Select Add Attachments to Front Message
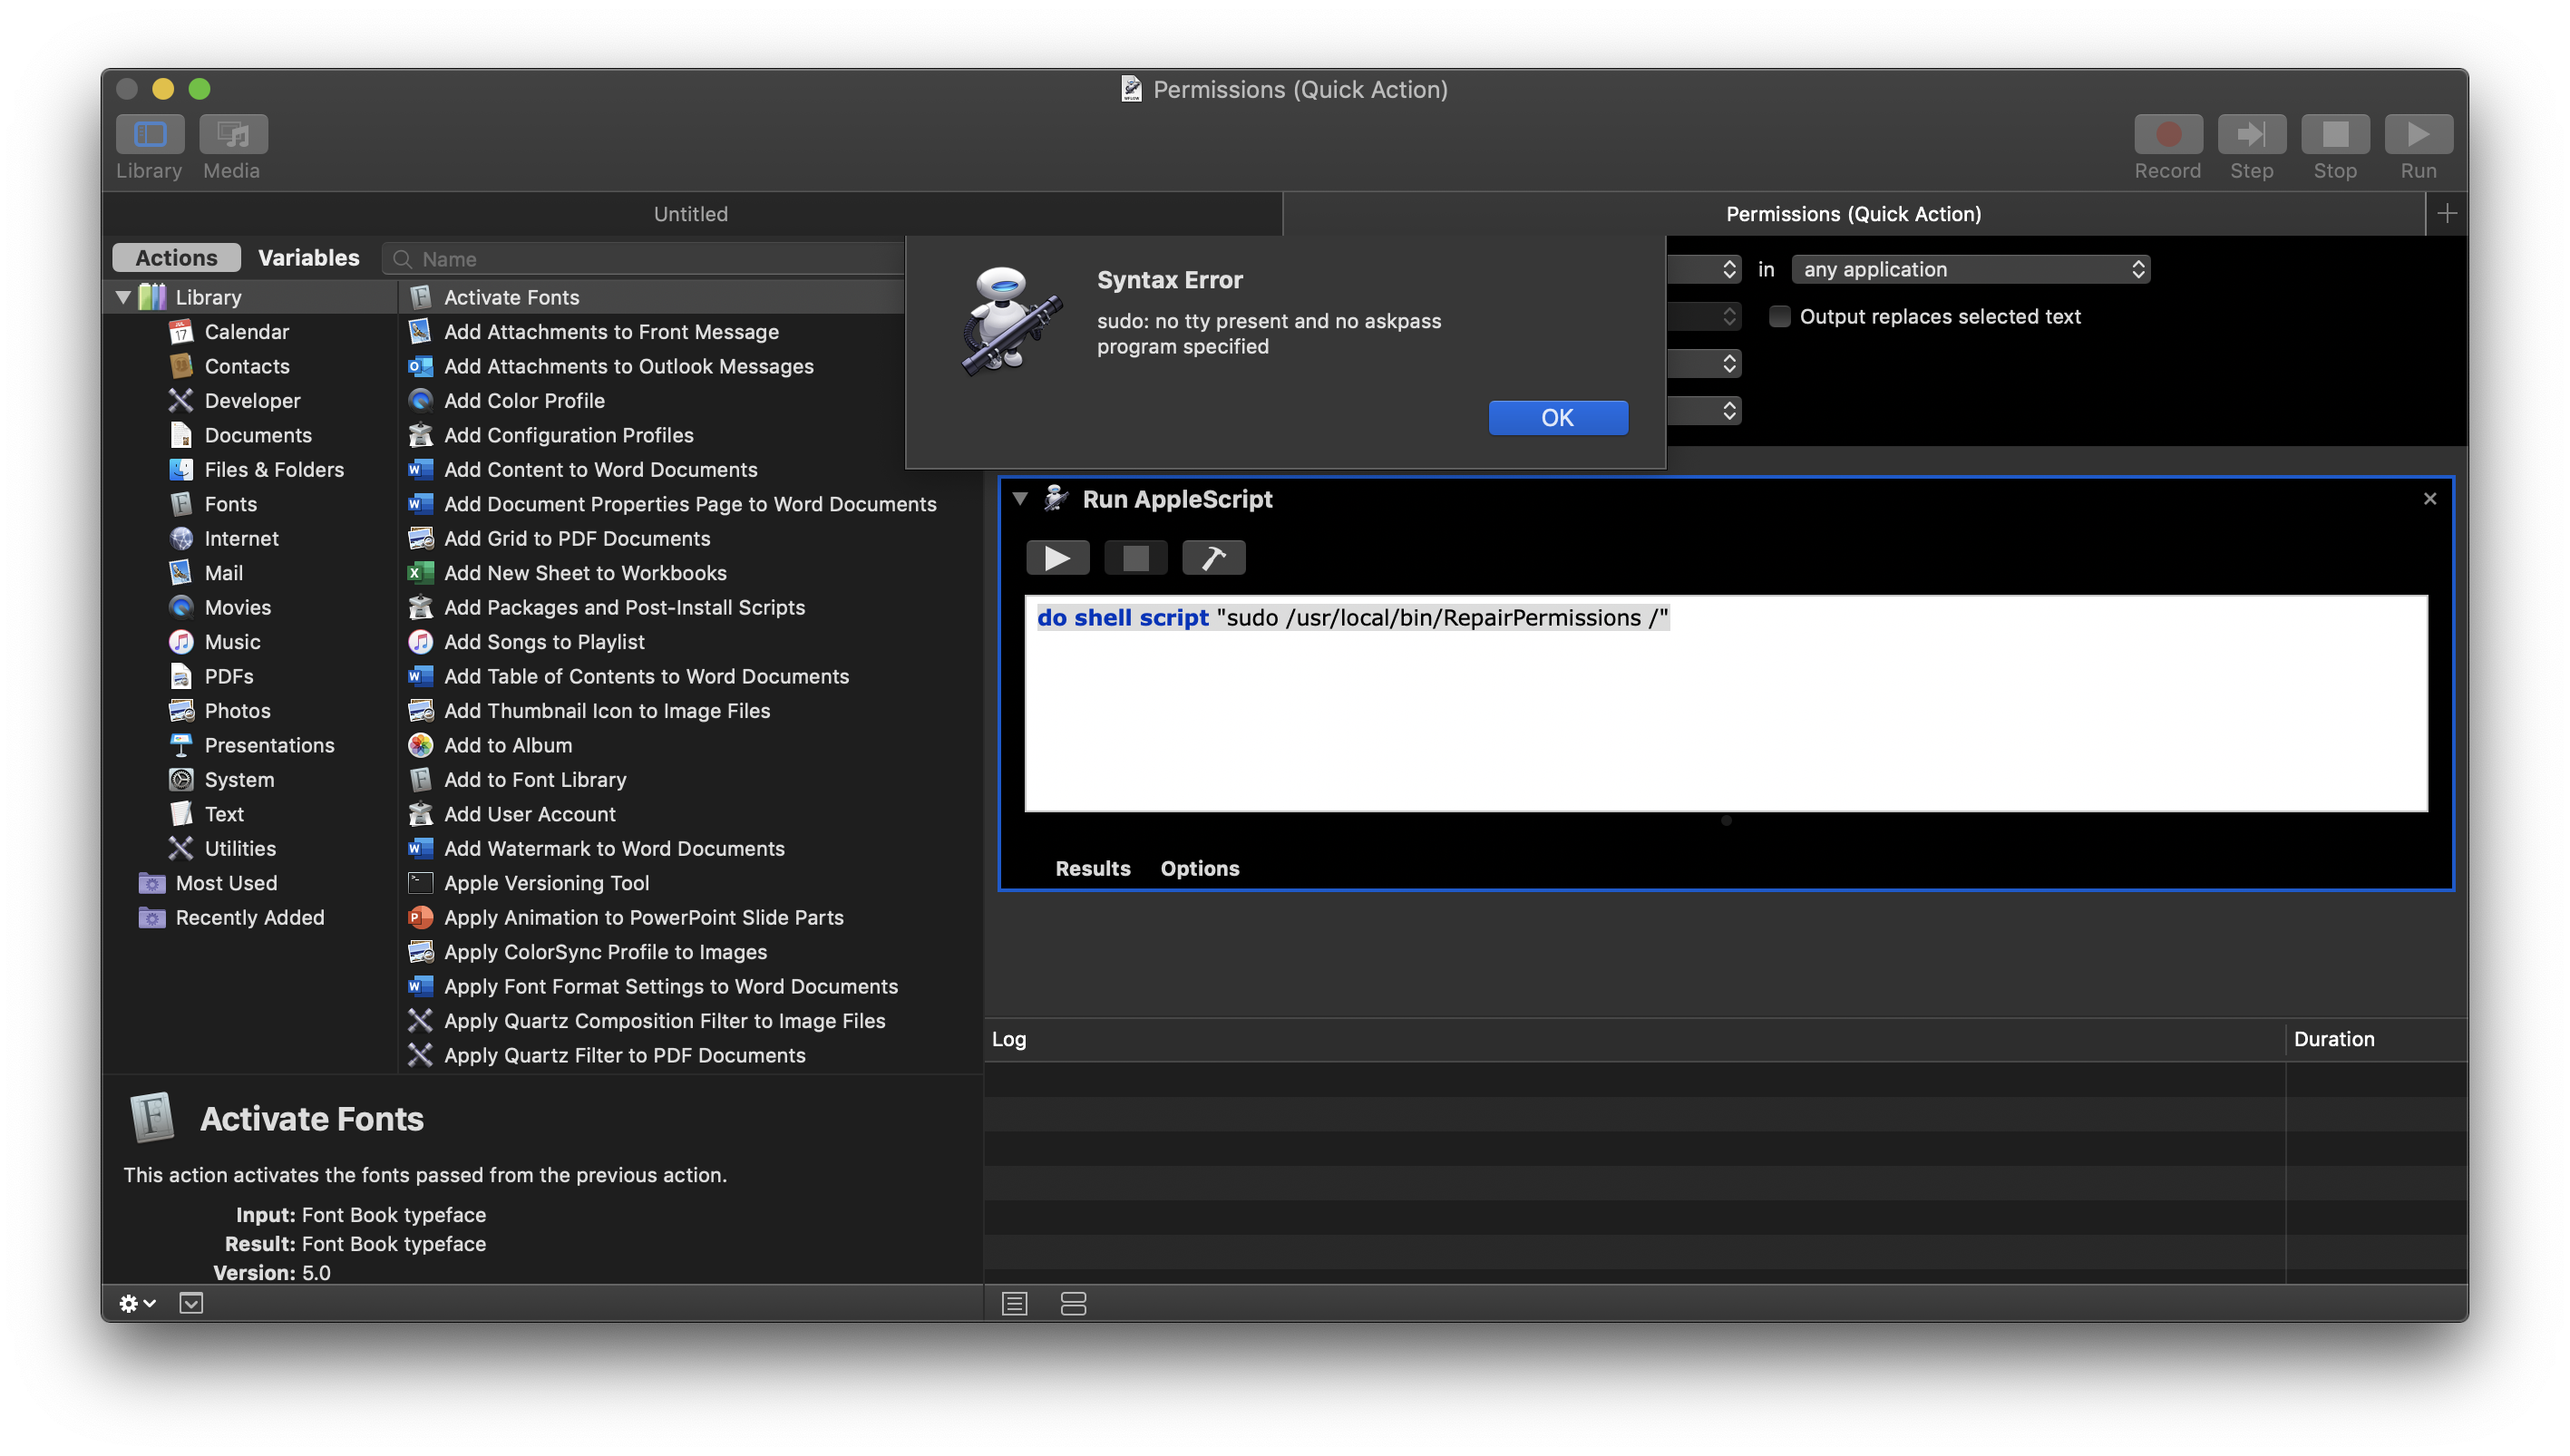Image resolution: width=2570 pixels, height=1456 pixels. (611, 331)
